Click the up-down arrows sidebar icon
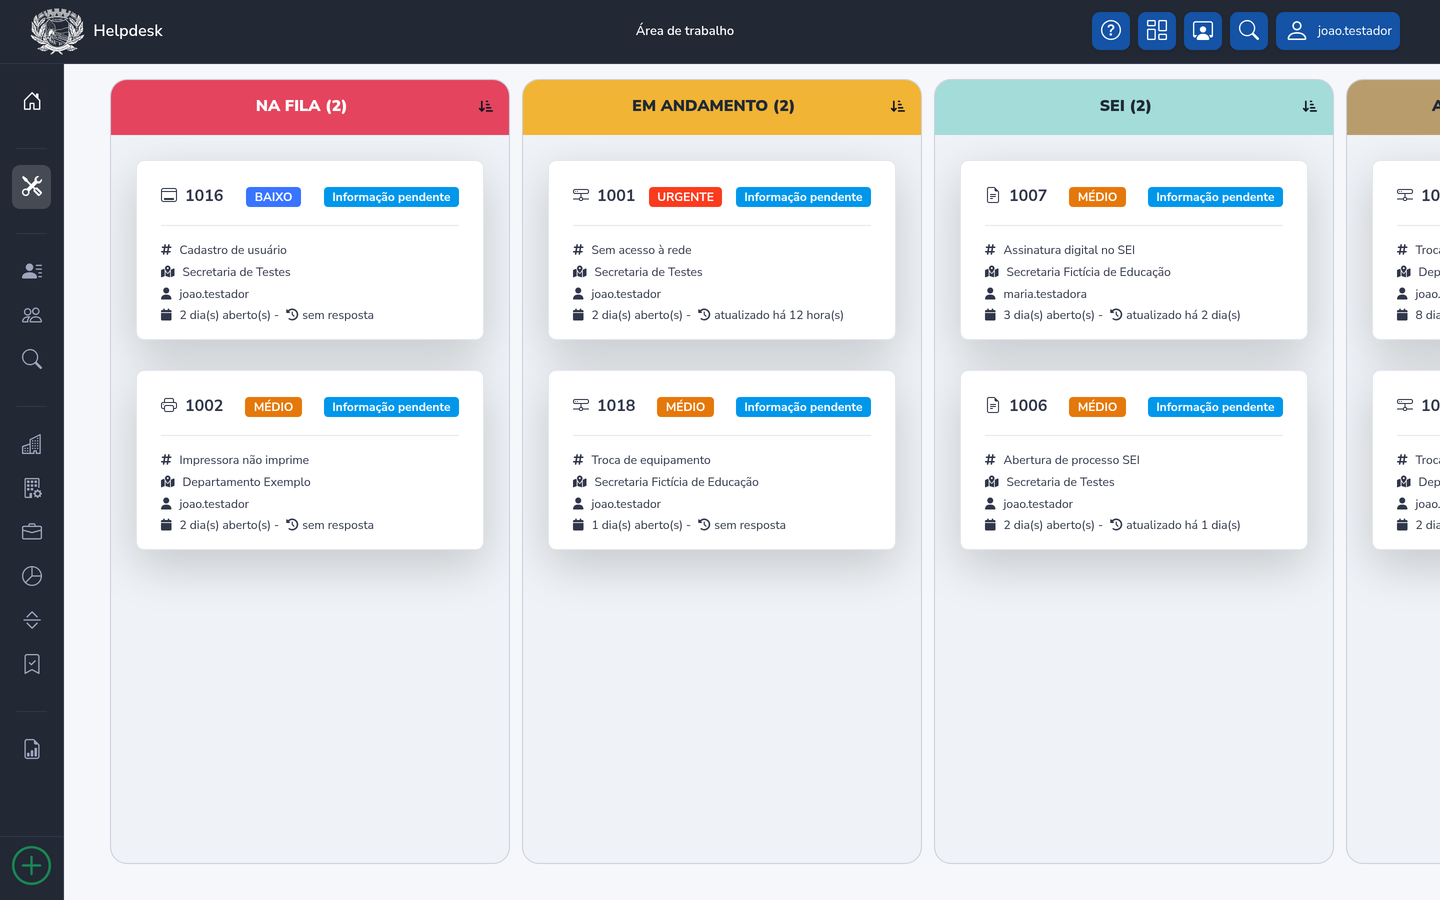 (x=32, y=620)
